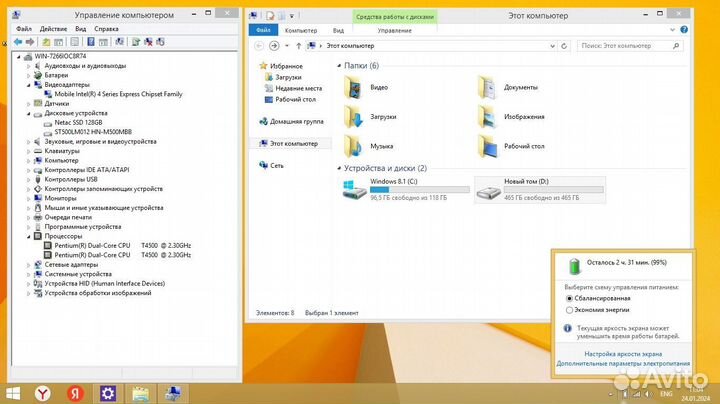
Task: Click the Настройка яркости экрана link
Action: [x=623, y=354]
